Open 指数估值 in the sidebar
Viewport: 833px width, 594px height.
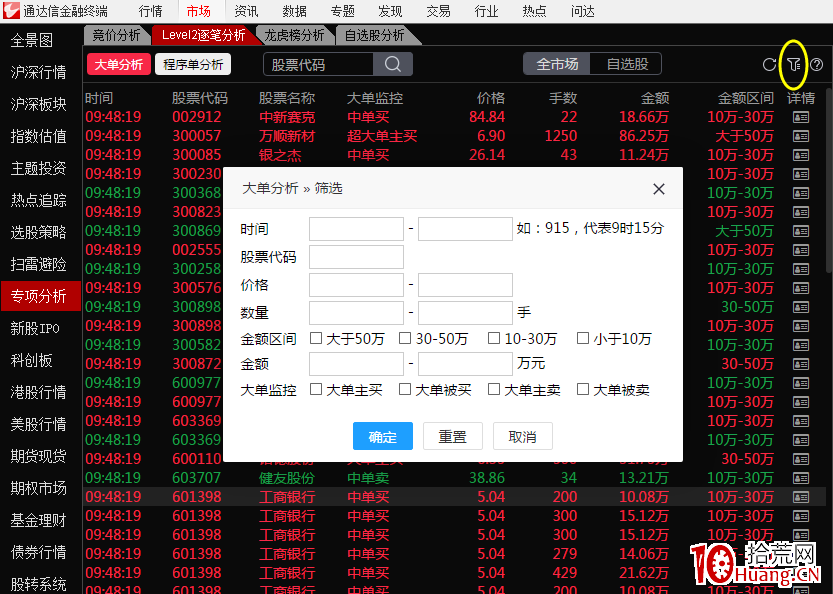click(38, 137)
